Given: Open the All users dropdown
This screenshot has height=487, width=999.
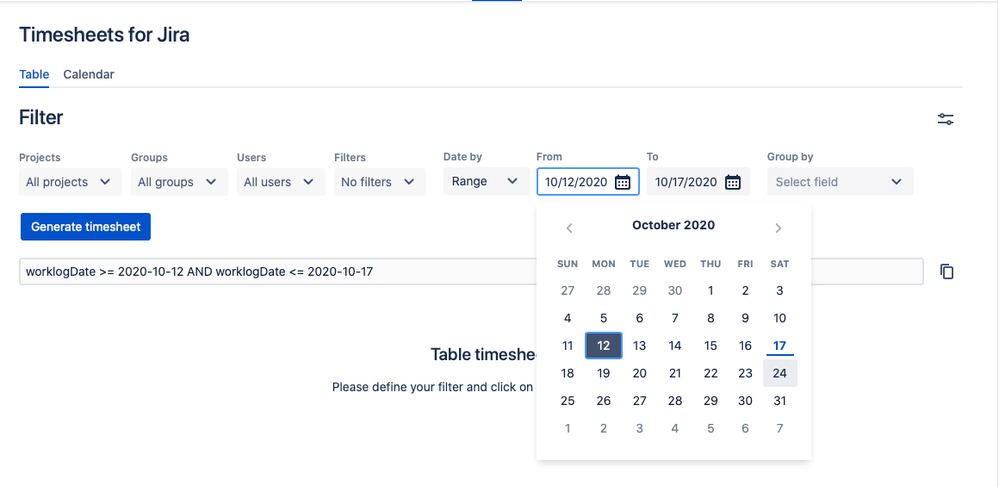Looking at the screenshot, I should pyautogui.click(x=280, y=182).
